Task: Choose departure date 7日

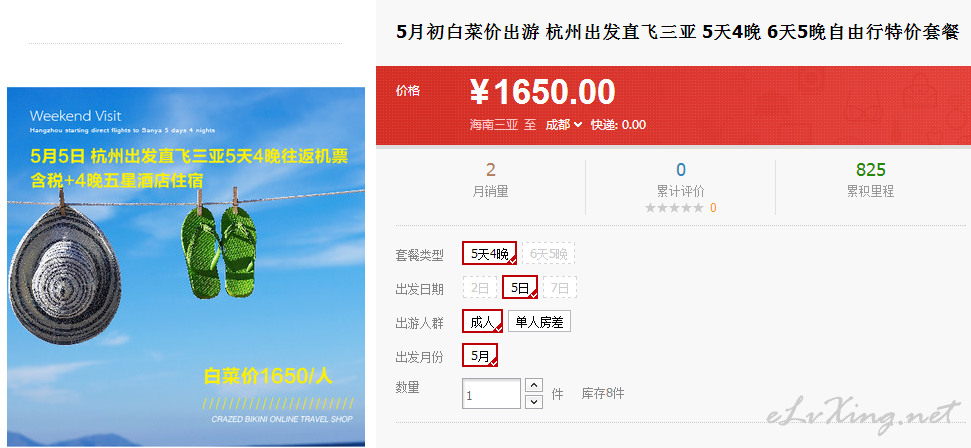Action: [560, 288]
